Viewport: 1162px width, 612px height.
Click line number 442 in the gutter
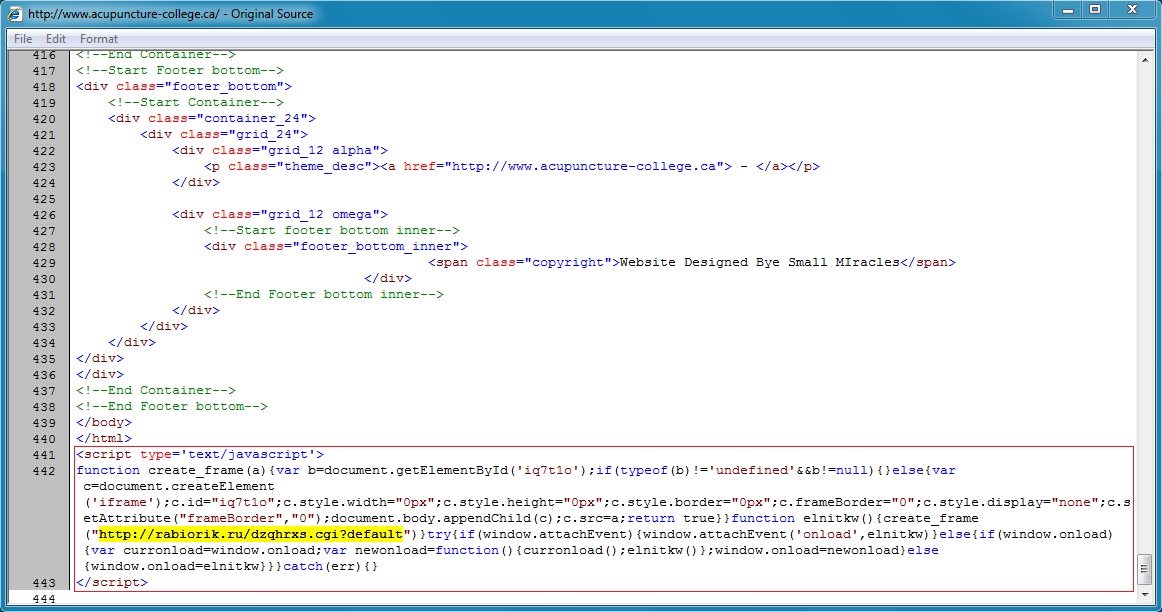[x=44, y=471]
